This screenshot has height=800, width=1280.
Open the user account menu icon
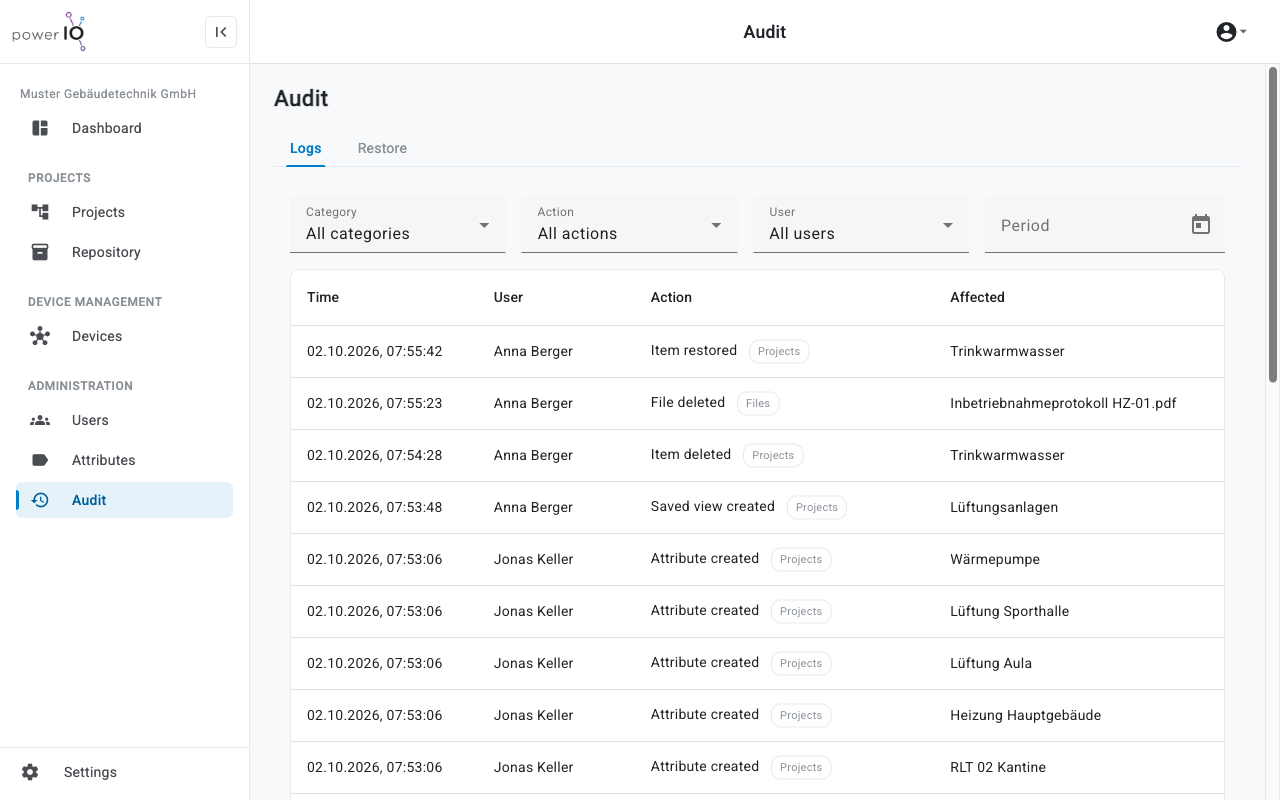coord(1231,32)
